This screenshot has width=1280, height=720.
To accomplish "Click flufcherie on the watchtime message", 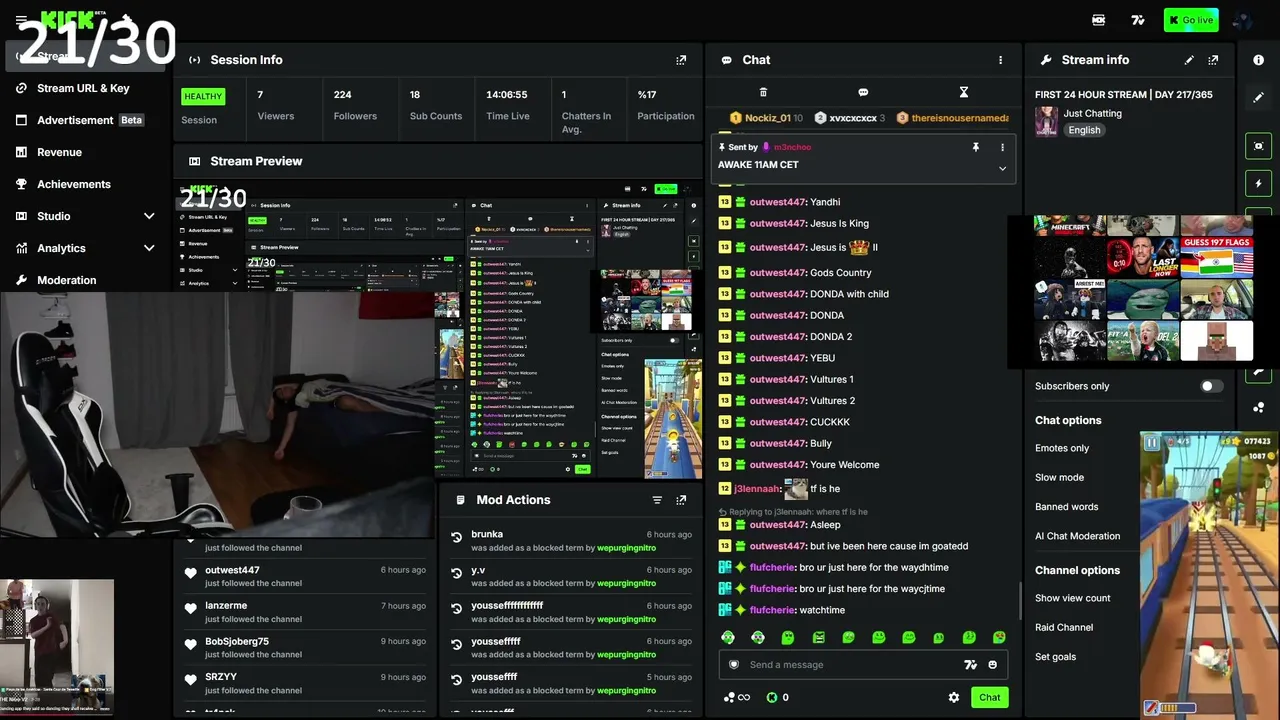I will pos(773,610).
